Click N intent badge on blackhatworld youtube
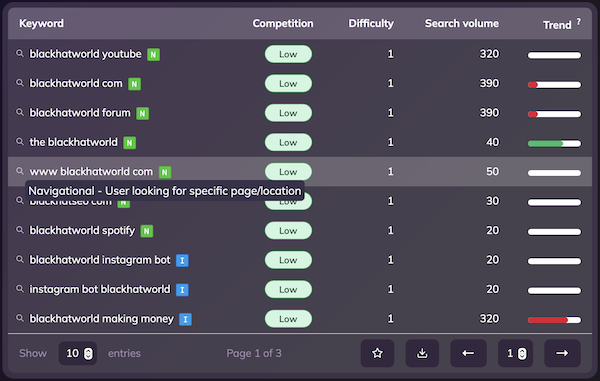The image size is (600, 381). coord(153,55)
